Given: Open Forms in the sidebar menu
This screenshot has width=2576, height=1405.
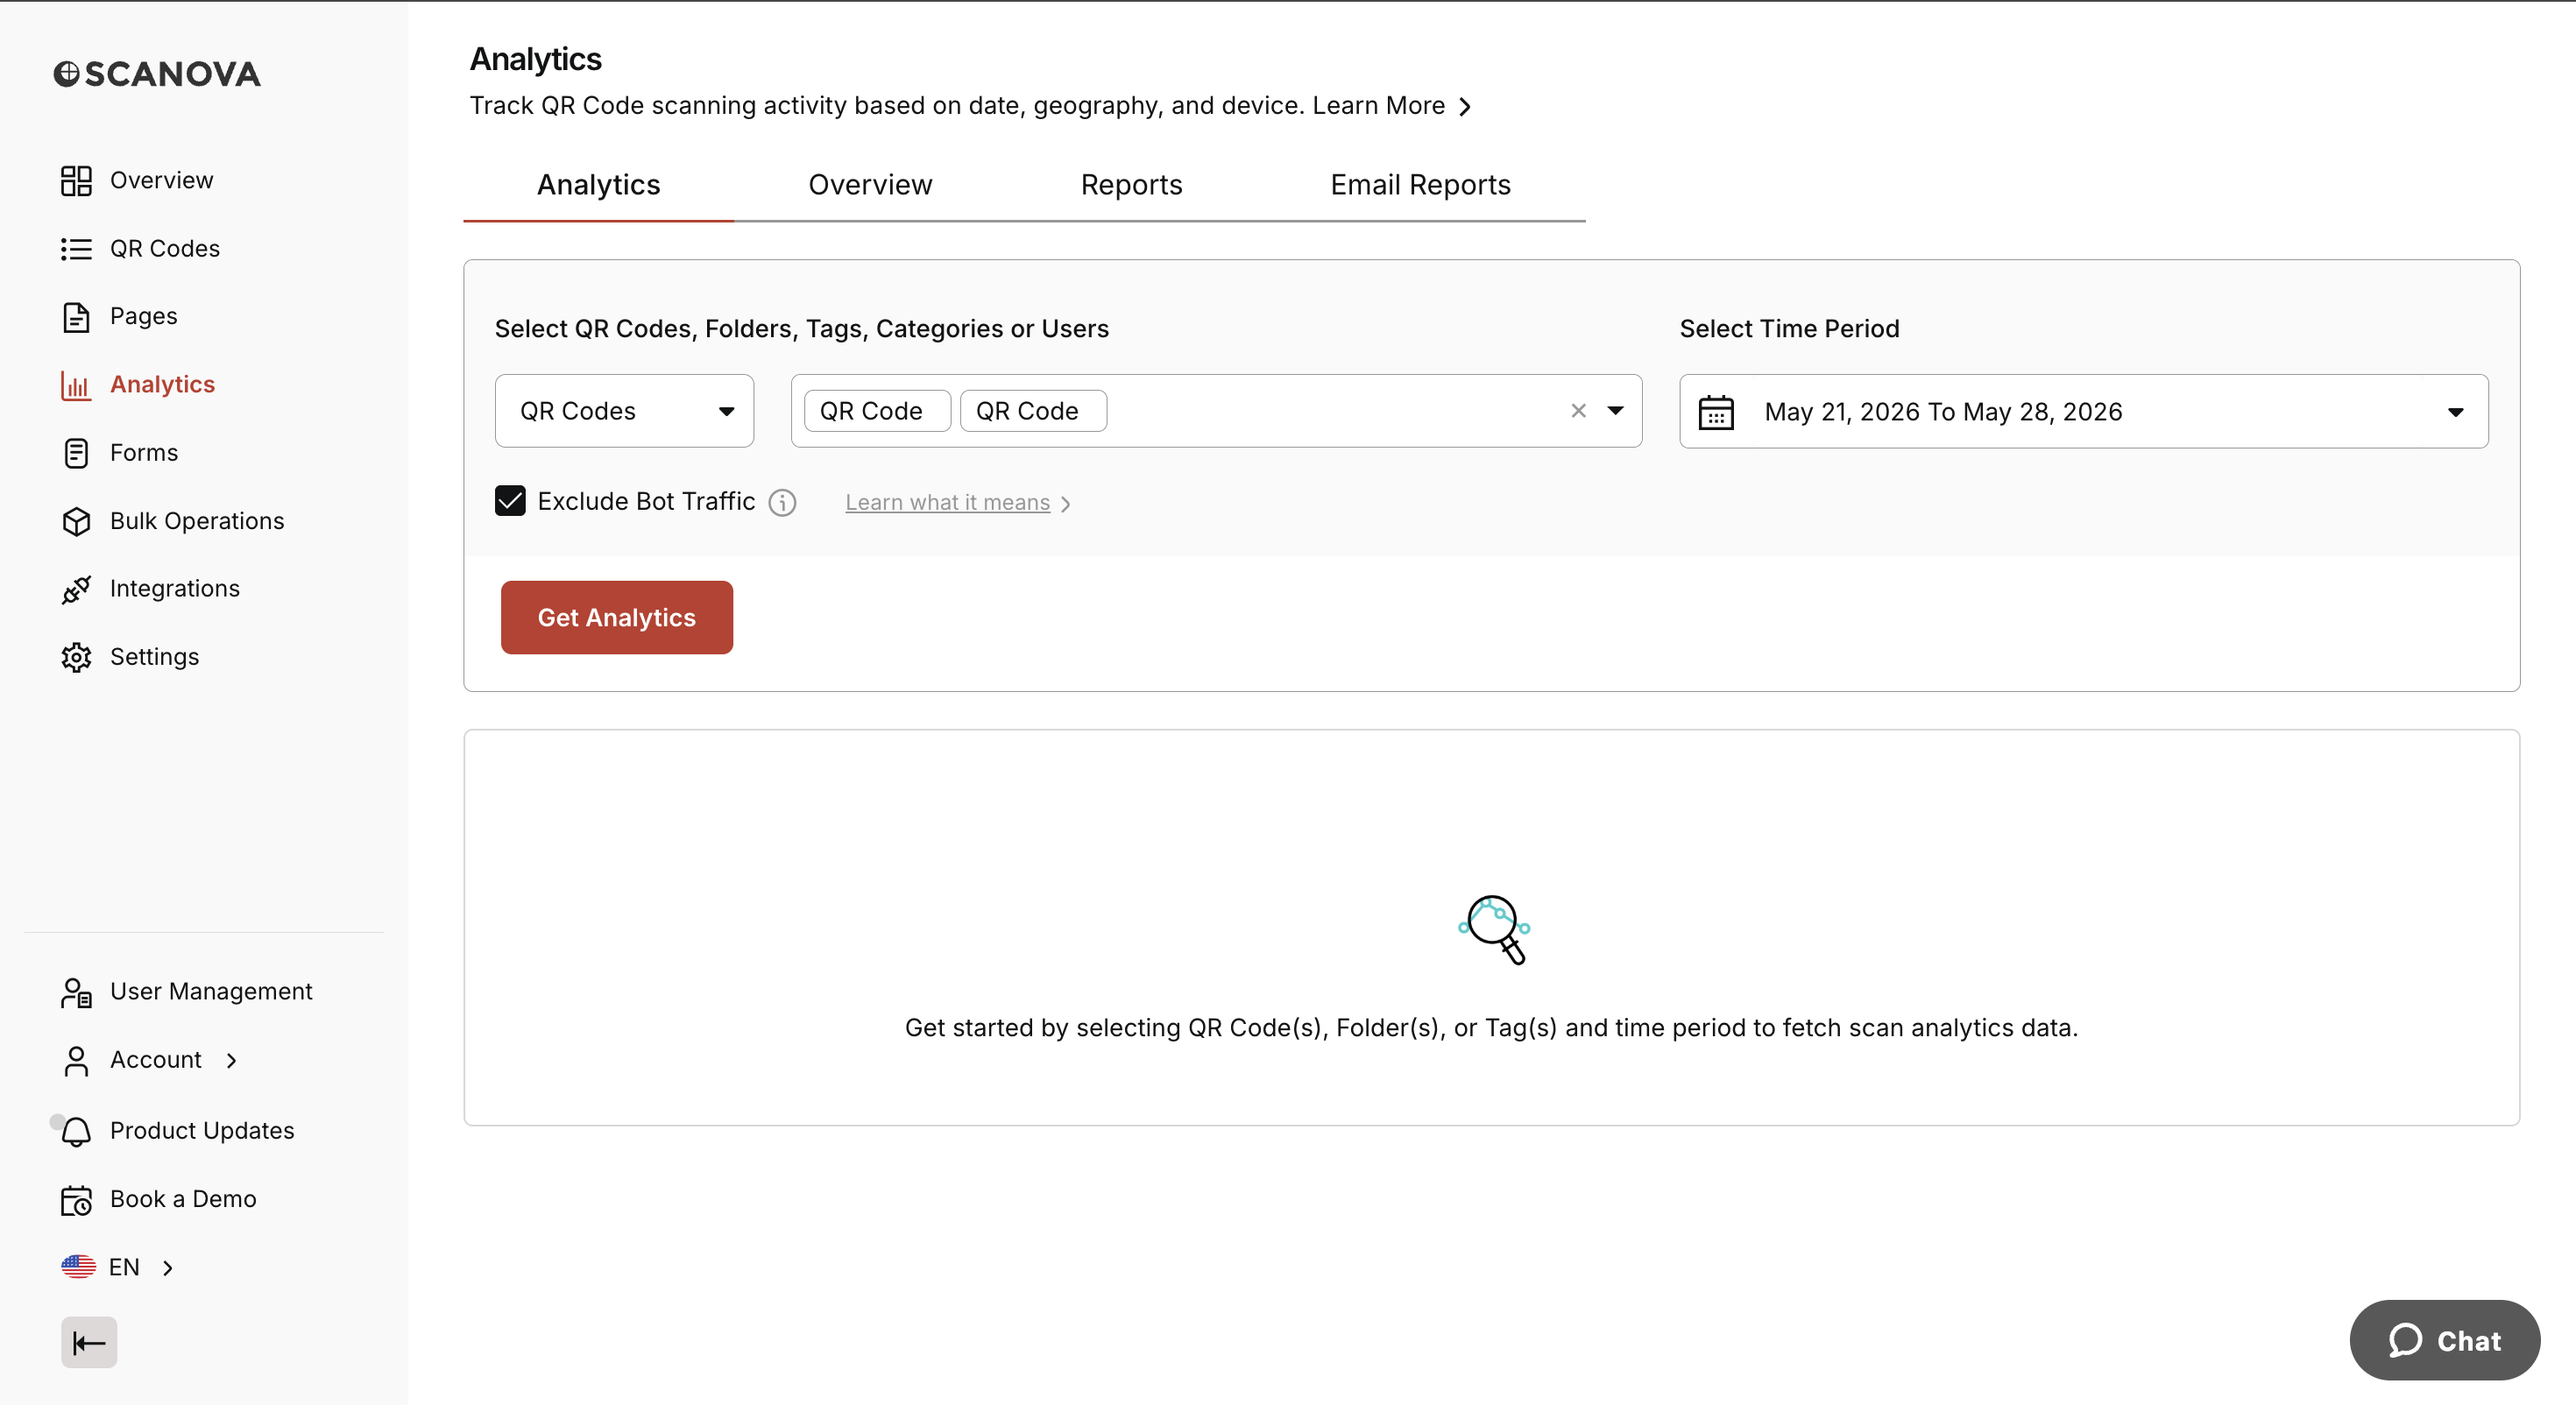Looking at the screenshot, I should [x=143, y=453].
